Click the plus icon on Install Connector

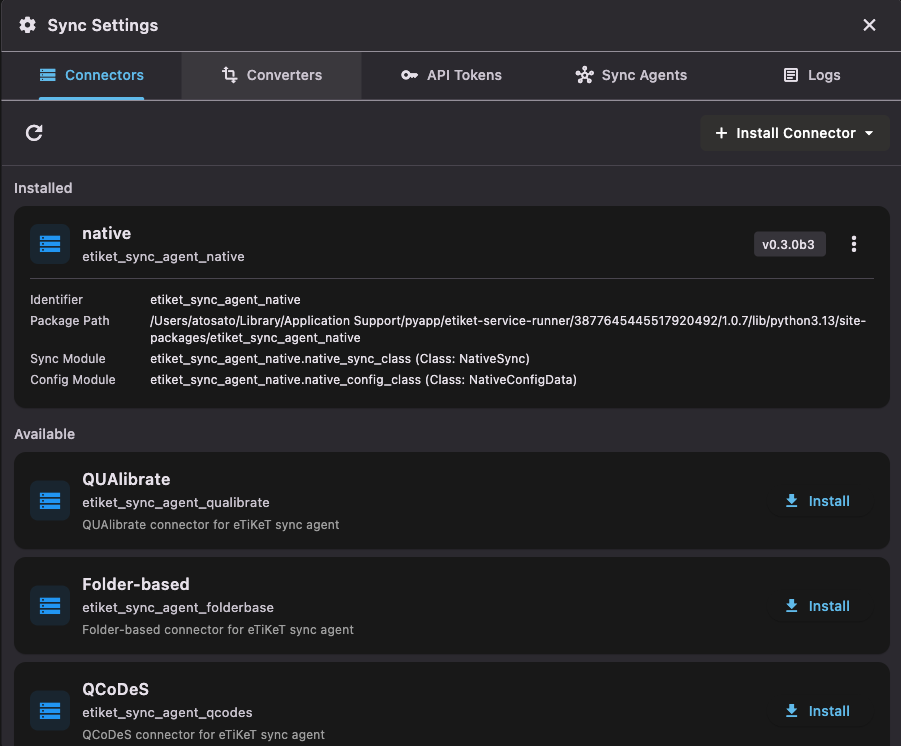(721, 133)
